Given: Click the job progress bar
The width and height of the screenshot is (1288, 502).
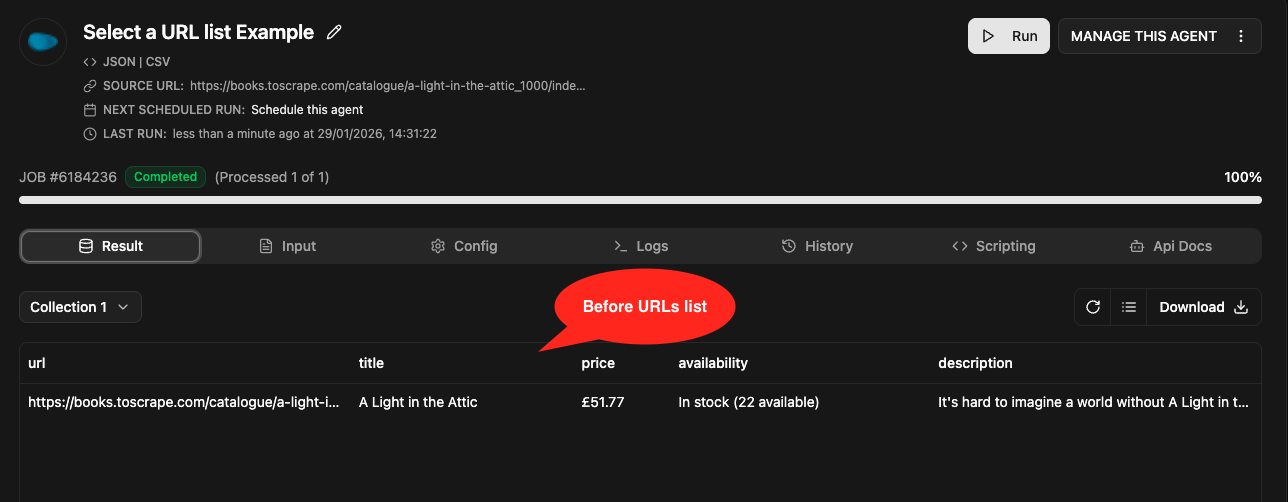Looking at the screenshot, I should [640, 200].
